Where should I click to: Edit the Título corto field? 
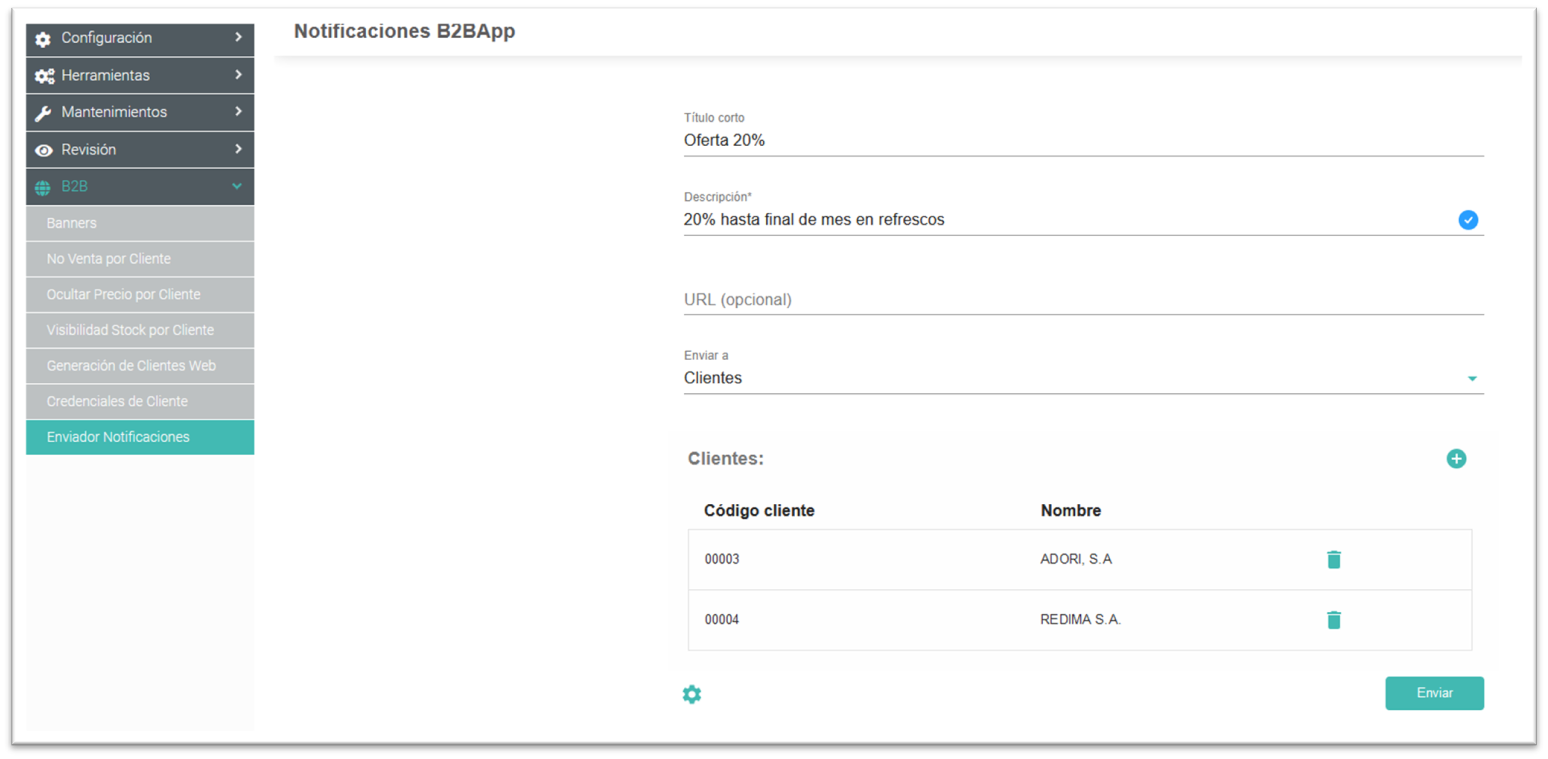[x=1083, y=141]
